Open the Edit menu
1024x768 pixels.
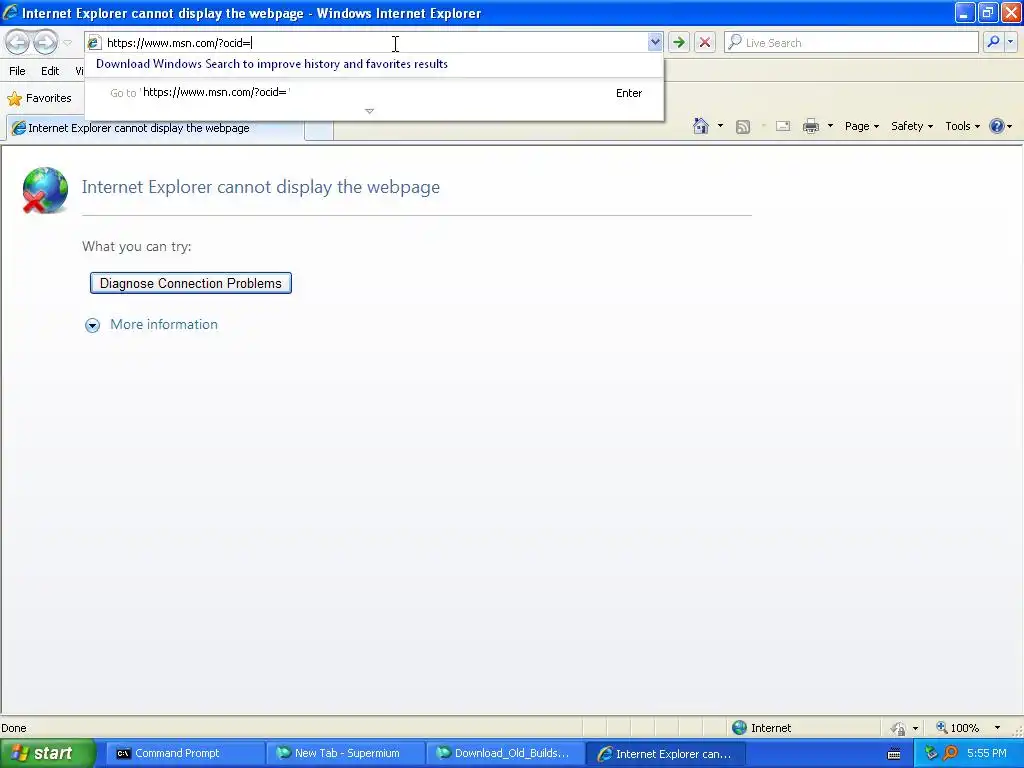50,71
